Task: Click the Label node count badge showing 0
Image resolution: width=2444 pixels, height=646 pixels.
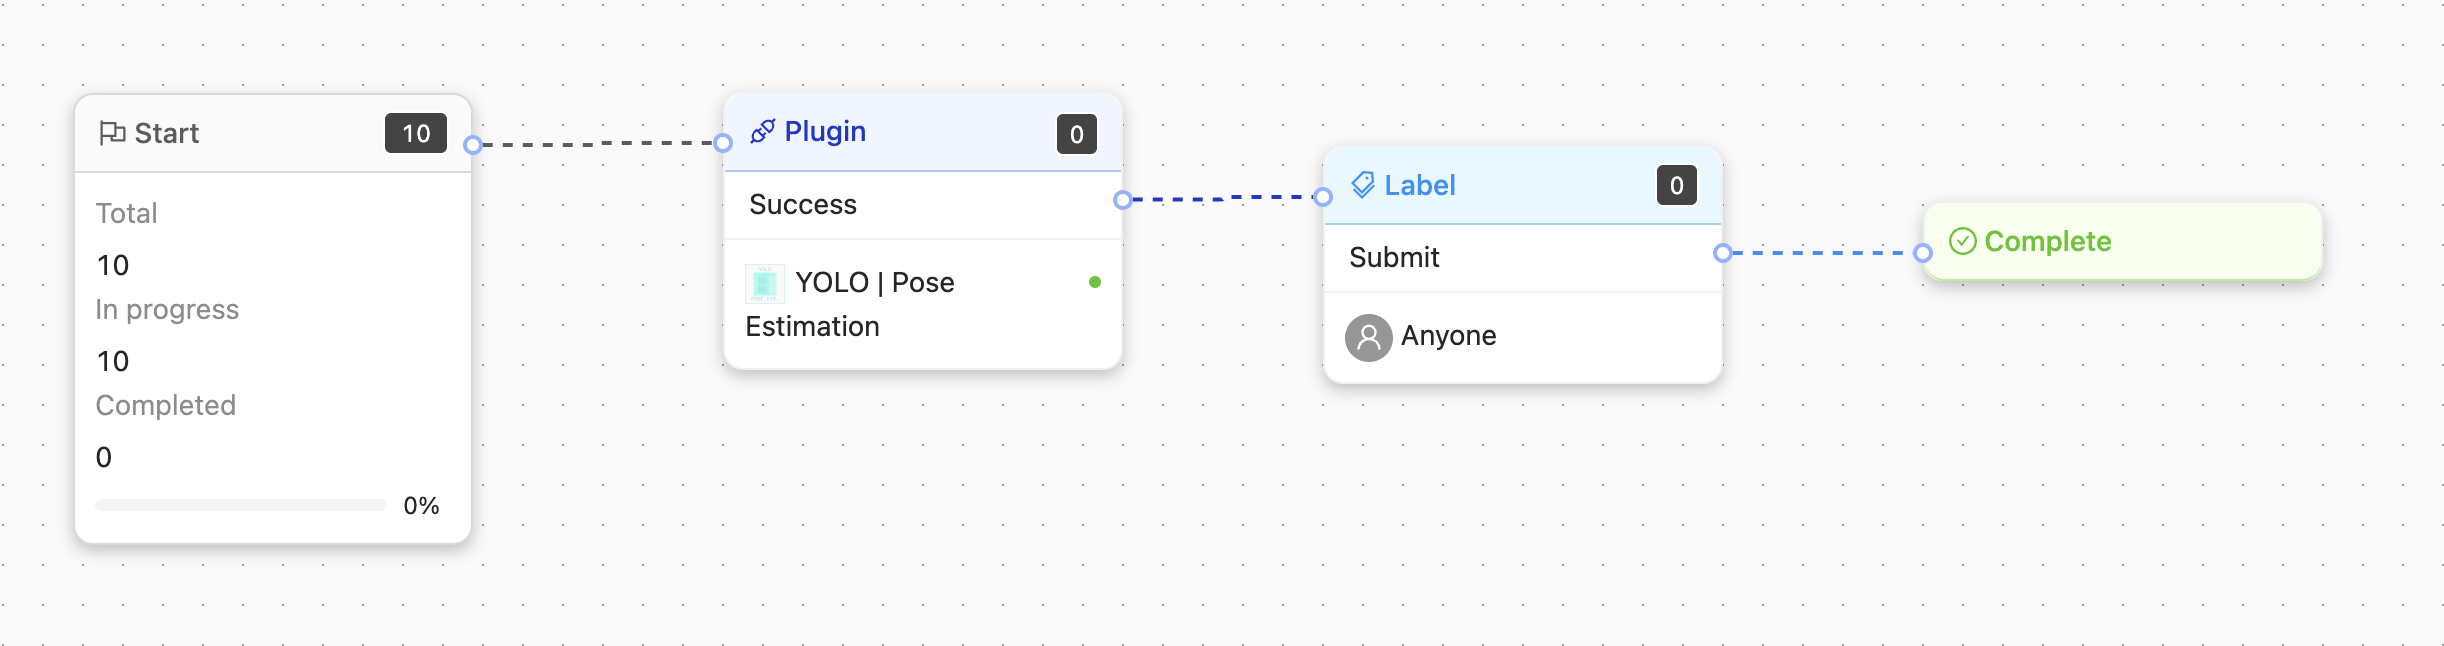Action: [1676, 185]
